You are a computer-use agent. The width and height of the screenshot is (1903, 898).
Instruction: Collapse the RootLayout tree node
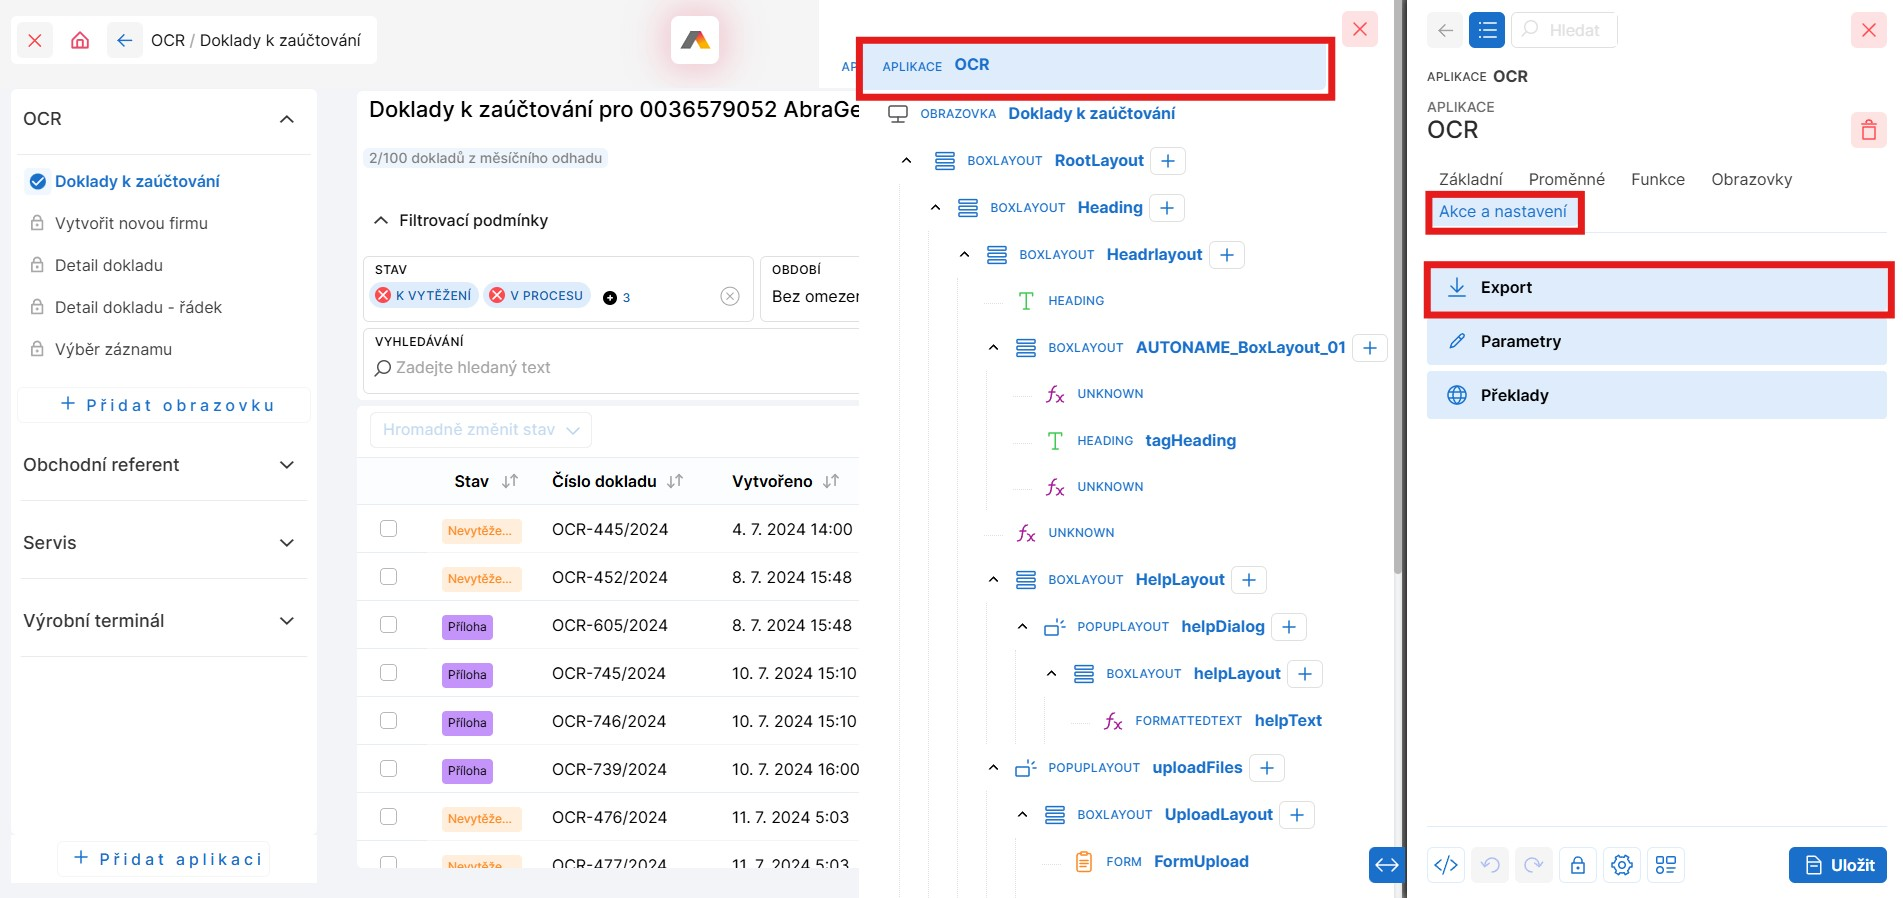[907, 161]
